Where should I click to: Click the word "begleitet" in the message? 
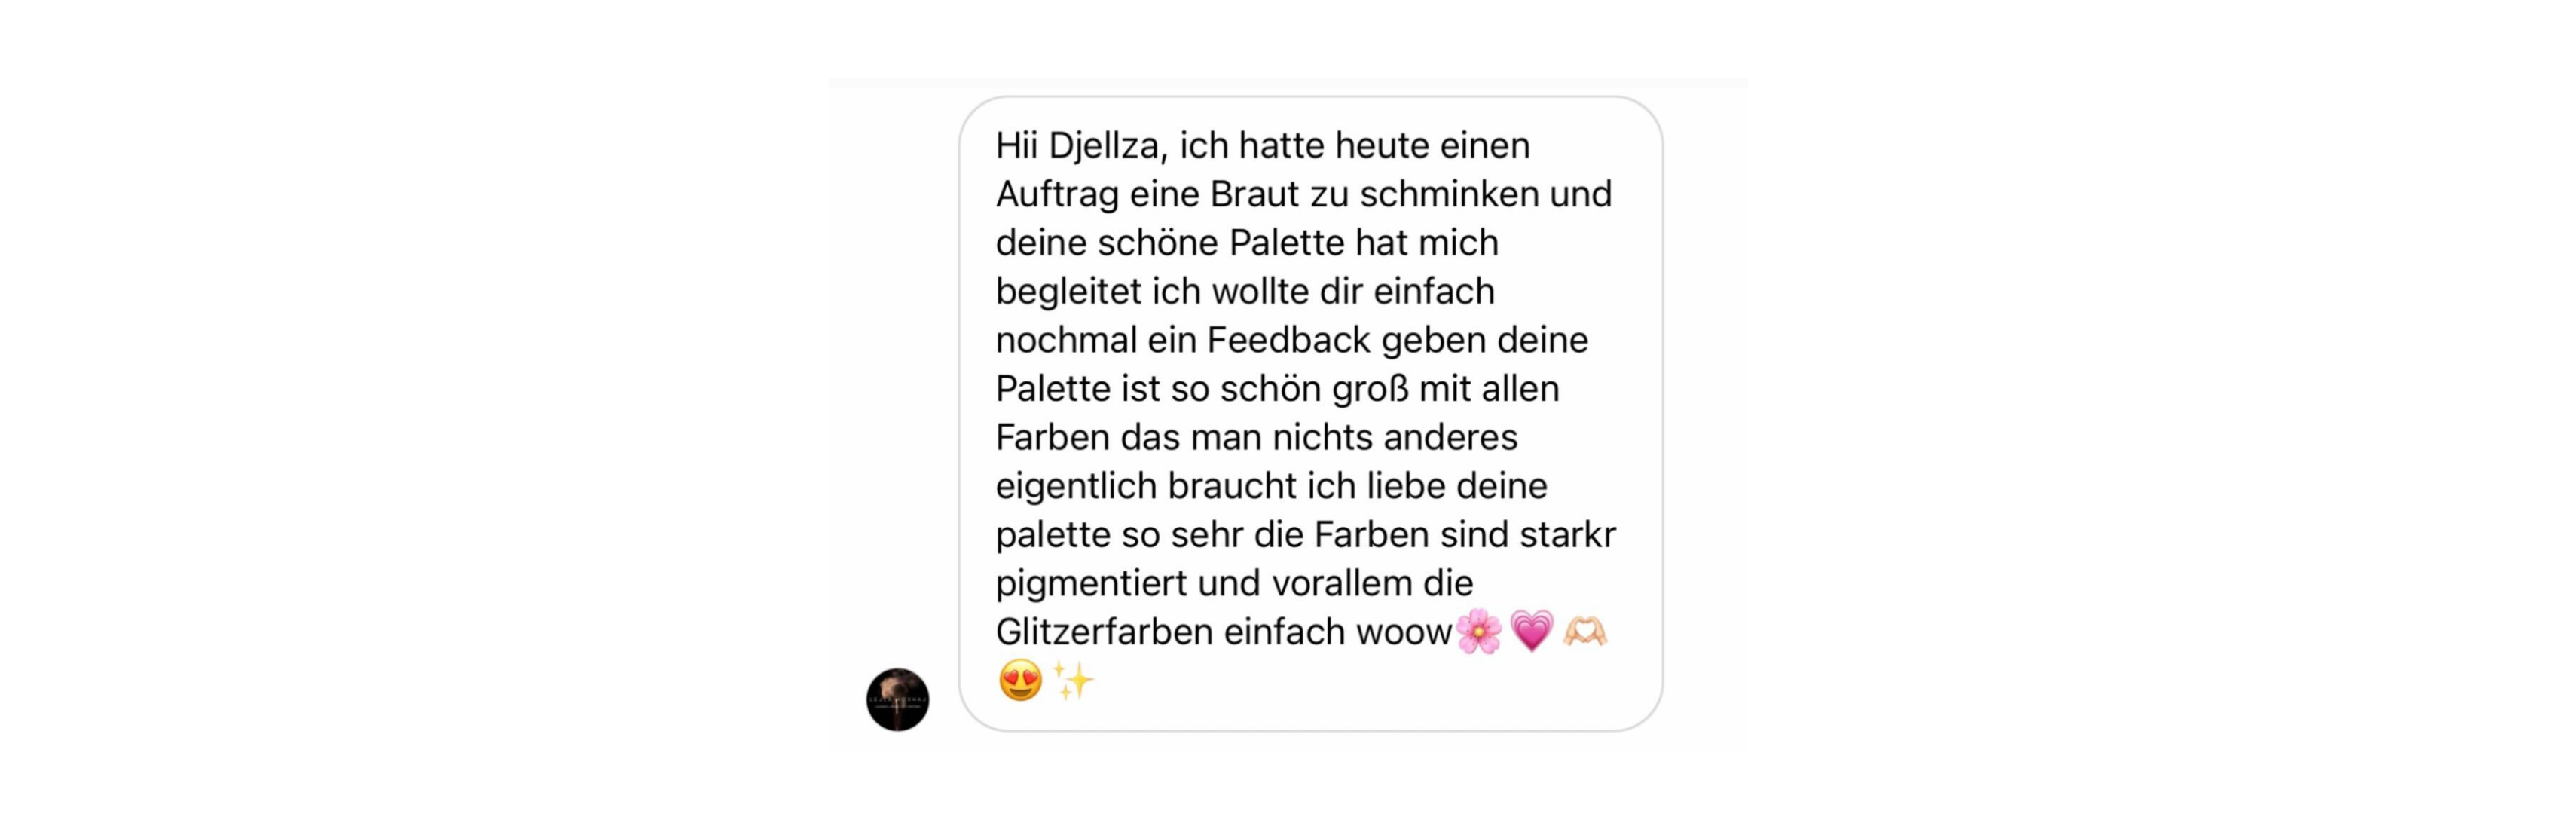(1068, 292)
